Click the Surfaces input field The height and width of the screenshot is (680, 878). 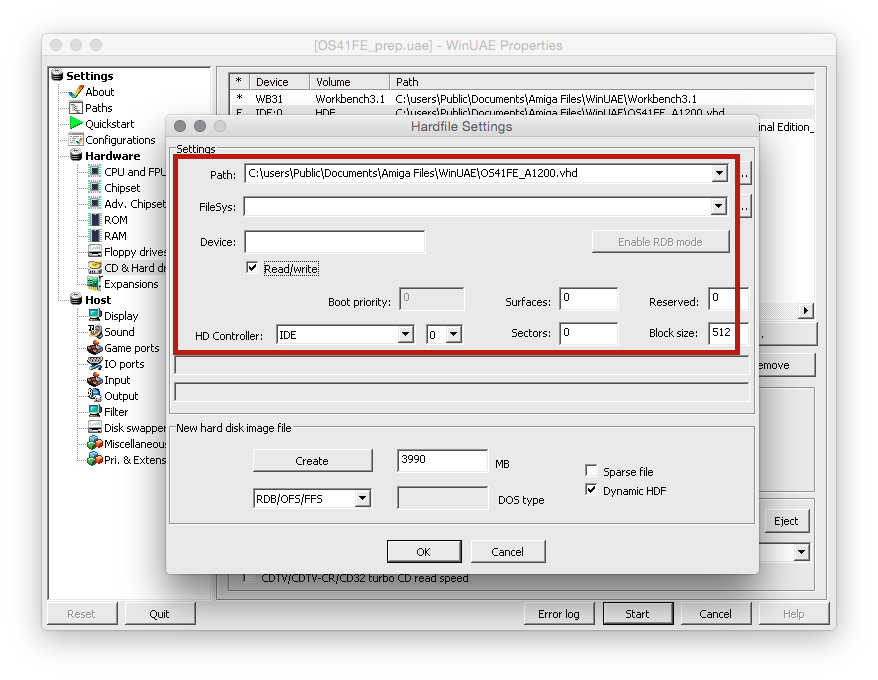click(x=589, y=299)
